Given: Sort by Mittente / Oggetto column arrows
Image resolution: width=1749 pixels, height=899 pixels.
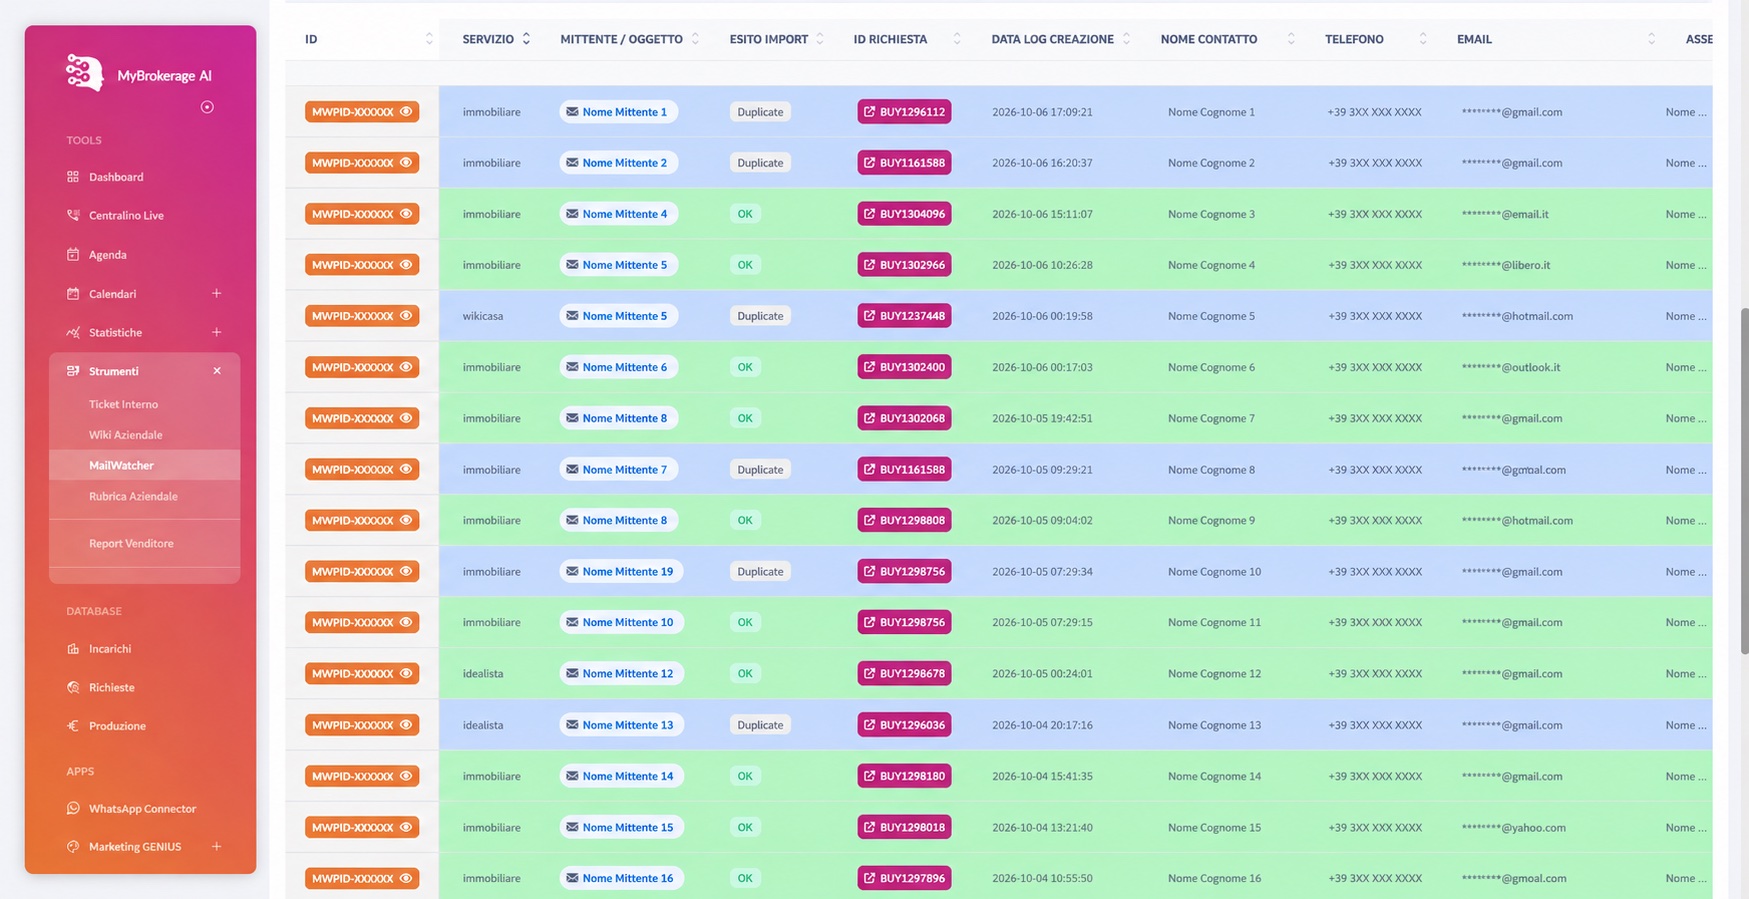Looking at the screenshot, I should click(x=695, y=39).
